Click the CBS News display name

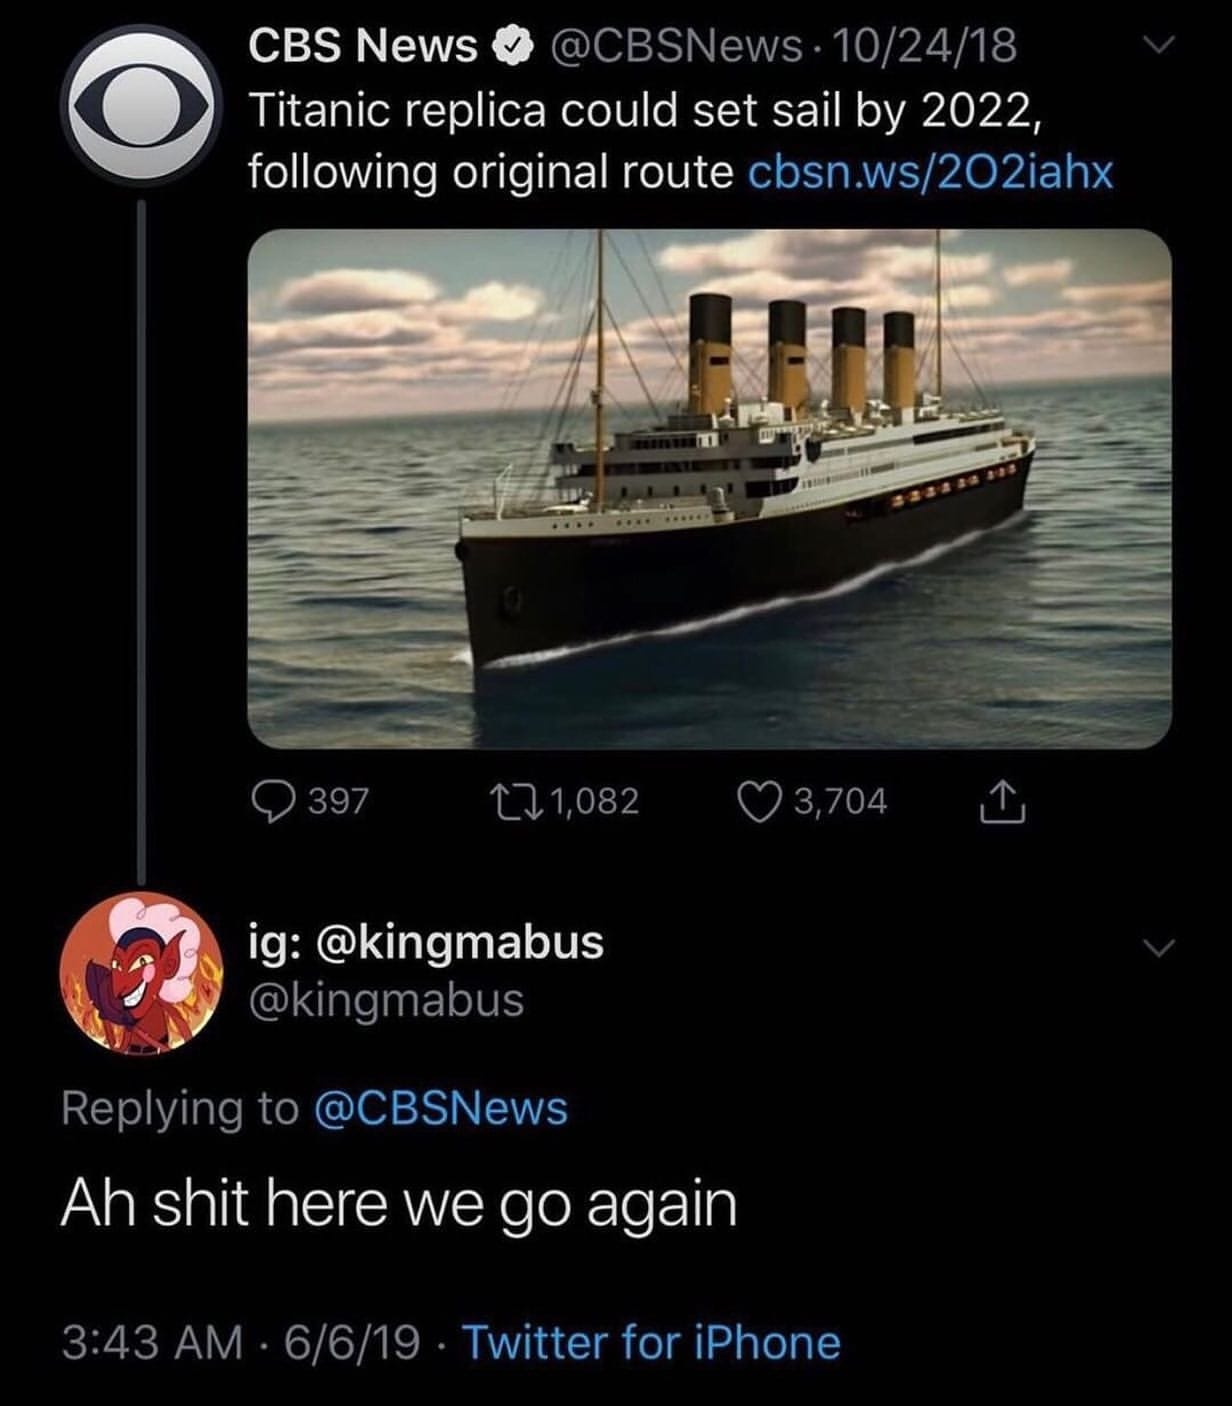pos(363,46)
